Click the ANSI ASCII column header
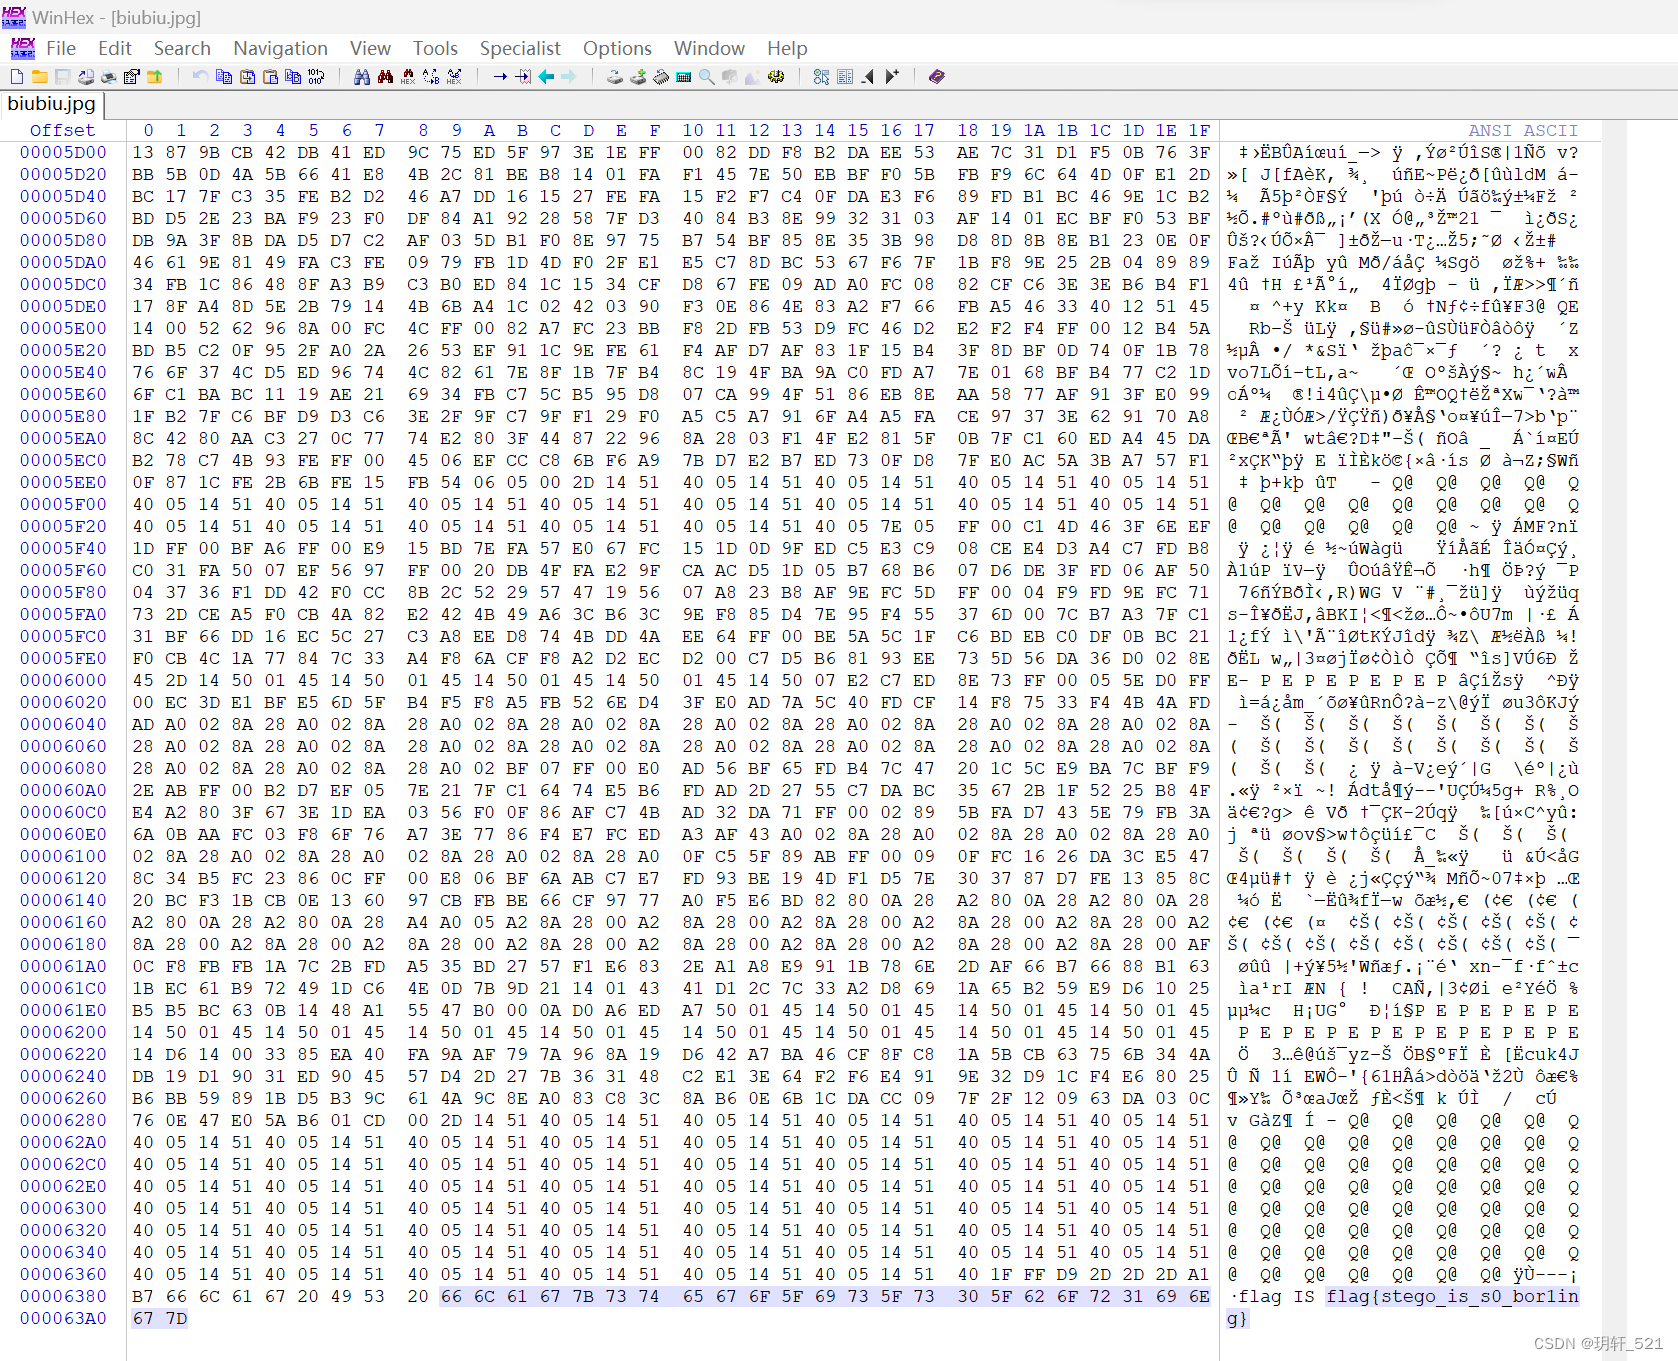Image resolution: width=1678 pixels, height=1361 pixels. click(1523, 130)
